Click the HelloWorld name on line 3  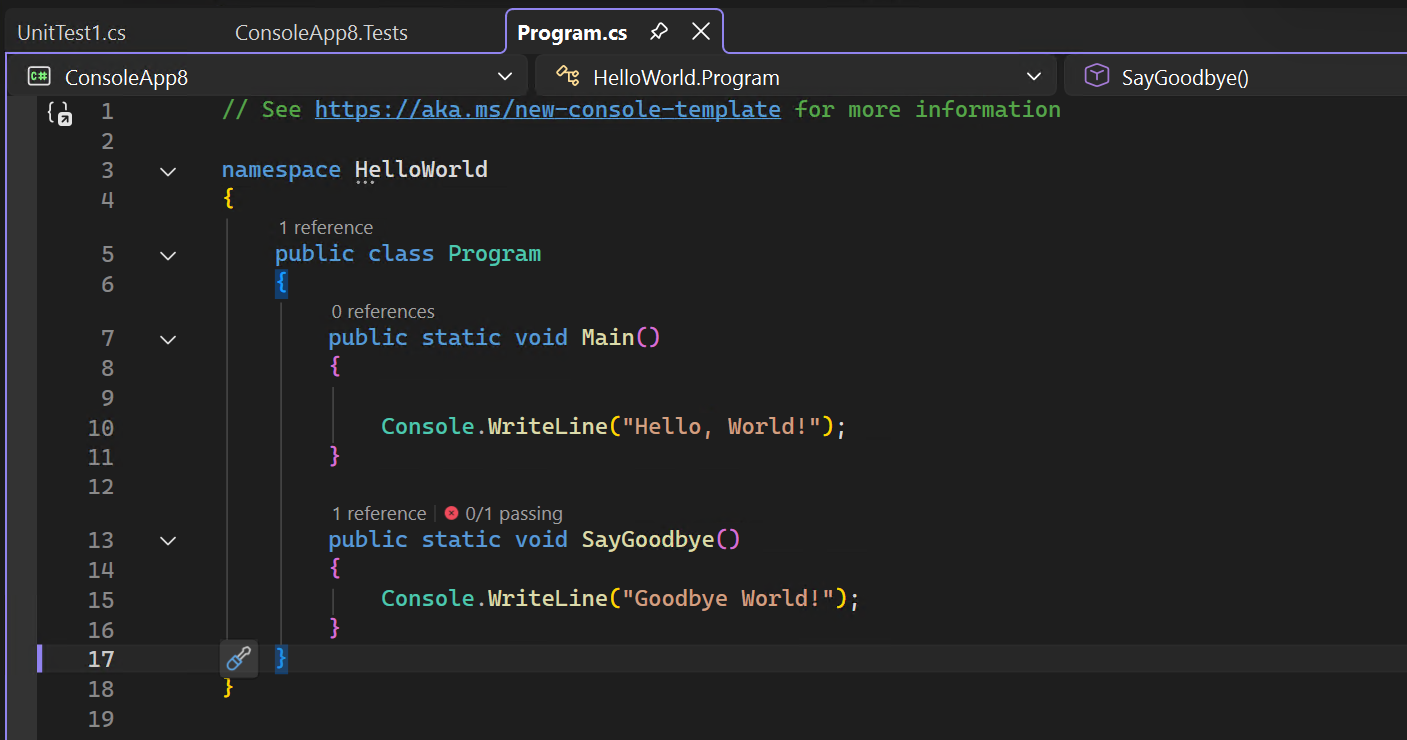(x=421, y=169)
